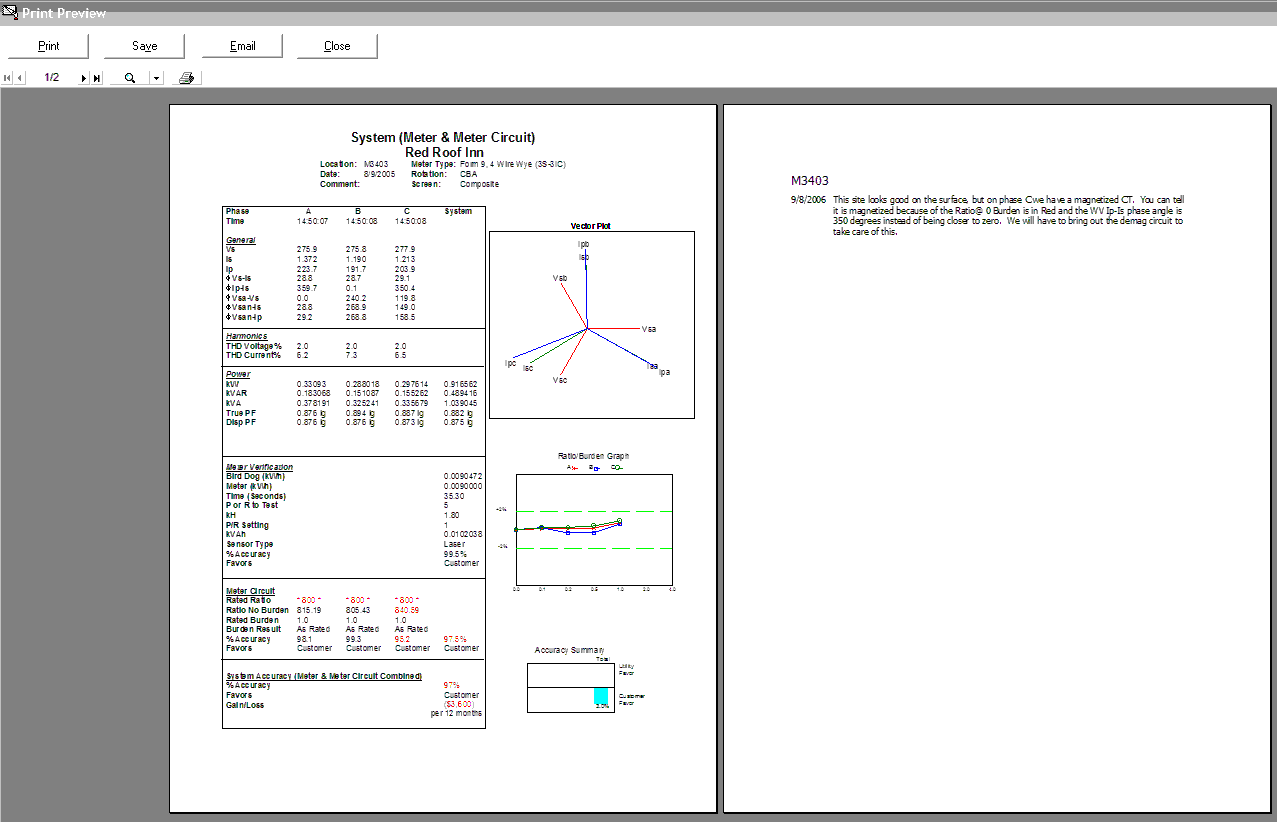Screen dimensions: 1277x822
Task: Click the 'P/R Setting' row label
Action: [247, 525]
